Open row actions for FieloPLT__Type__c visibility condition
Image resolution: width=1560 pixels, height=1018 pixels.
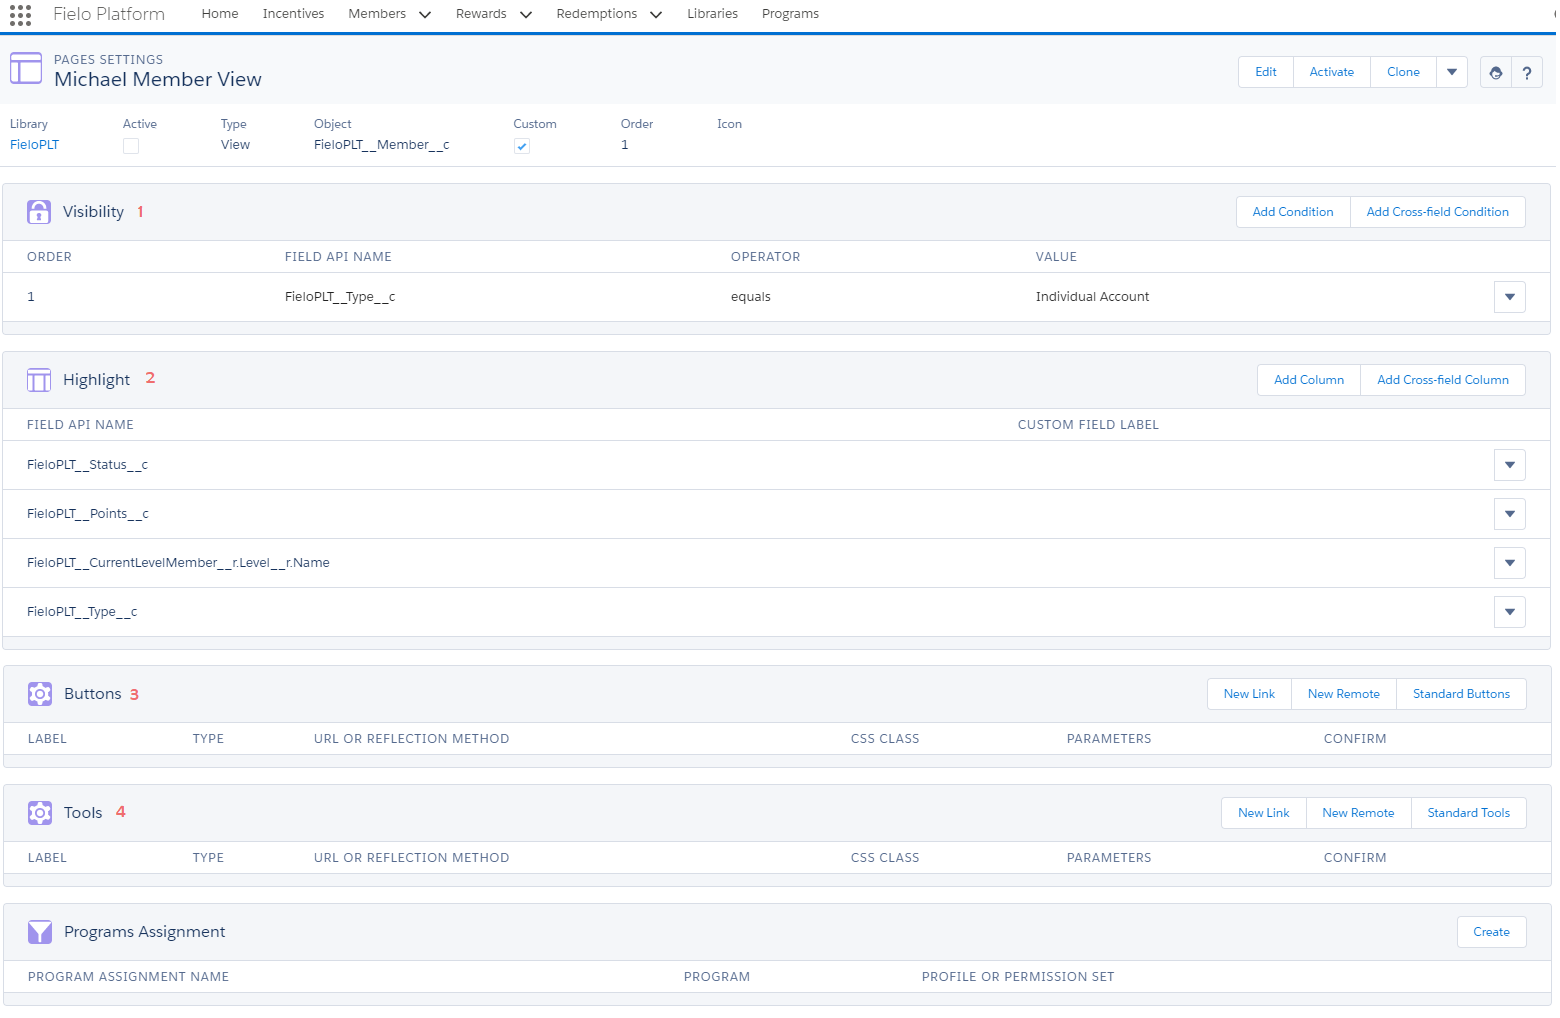point(1510,297)
